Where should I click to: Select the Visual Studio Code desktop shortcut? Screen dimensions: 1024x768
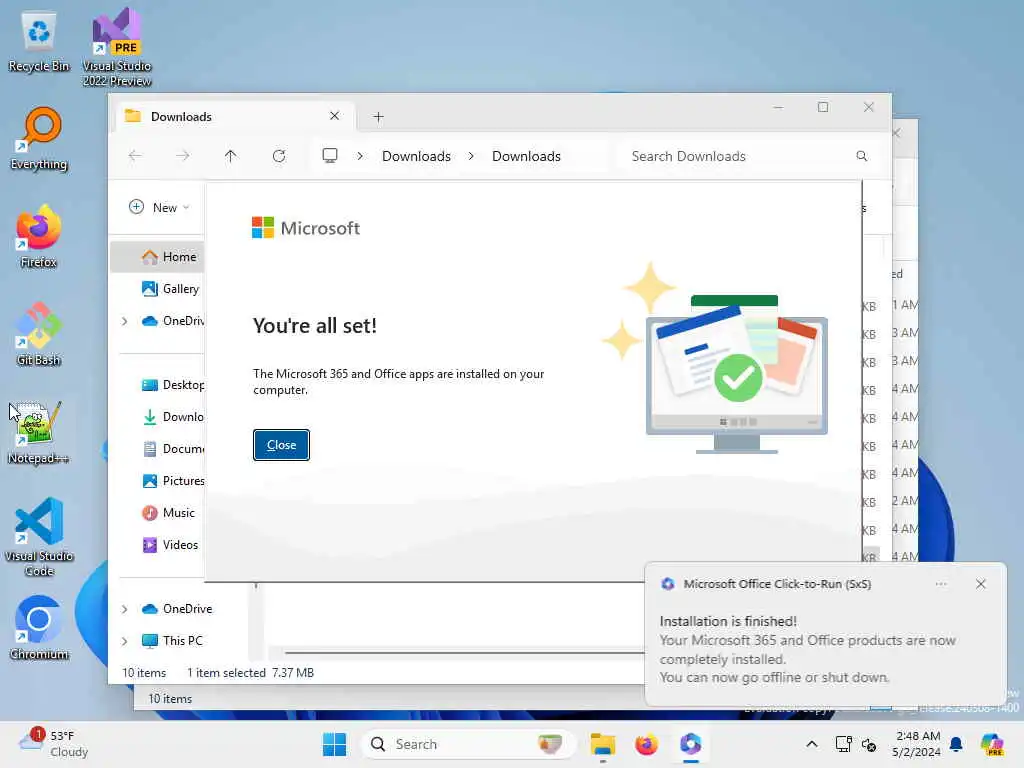(39, 537)
